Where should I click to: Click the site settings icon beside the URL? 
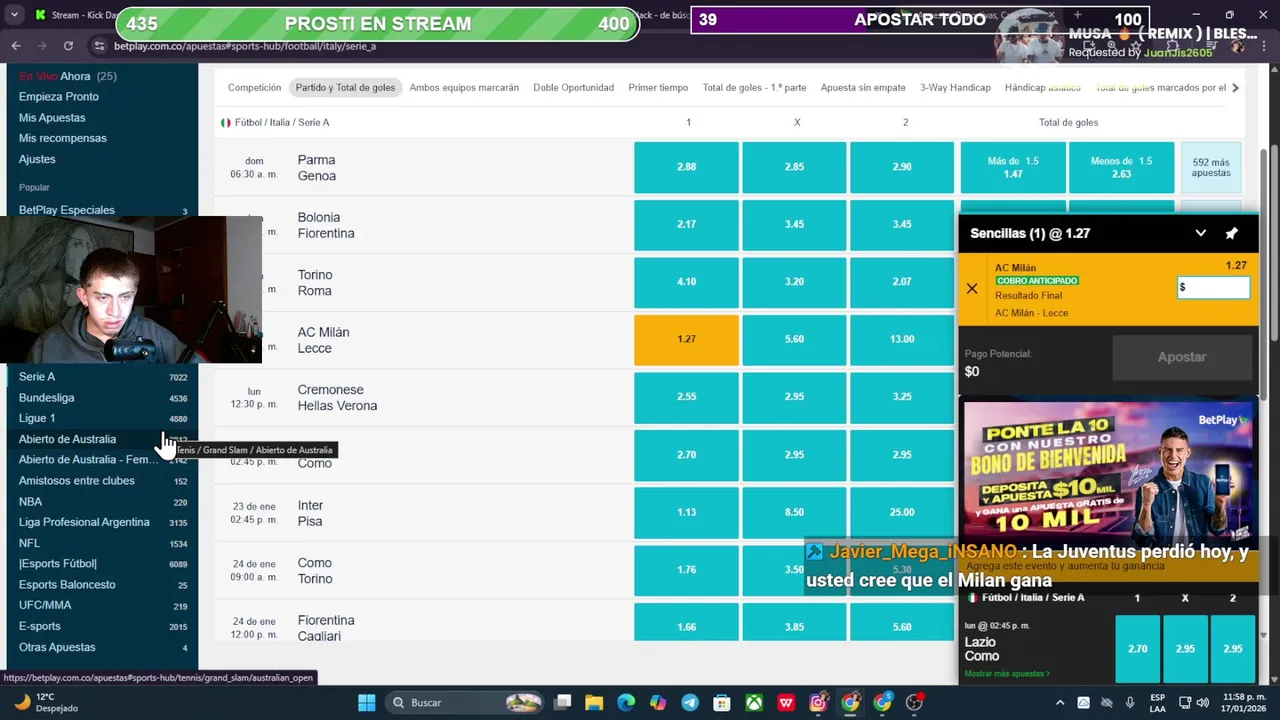(x=98, y=46)
